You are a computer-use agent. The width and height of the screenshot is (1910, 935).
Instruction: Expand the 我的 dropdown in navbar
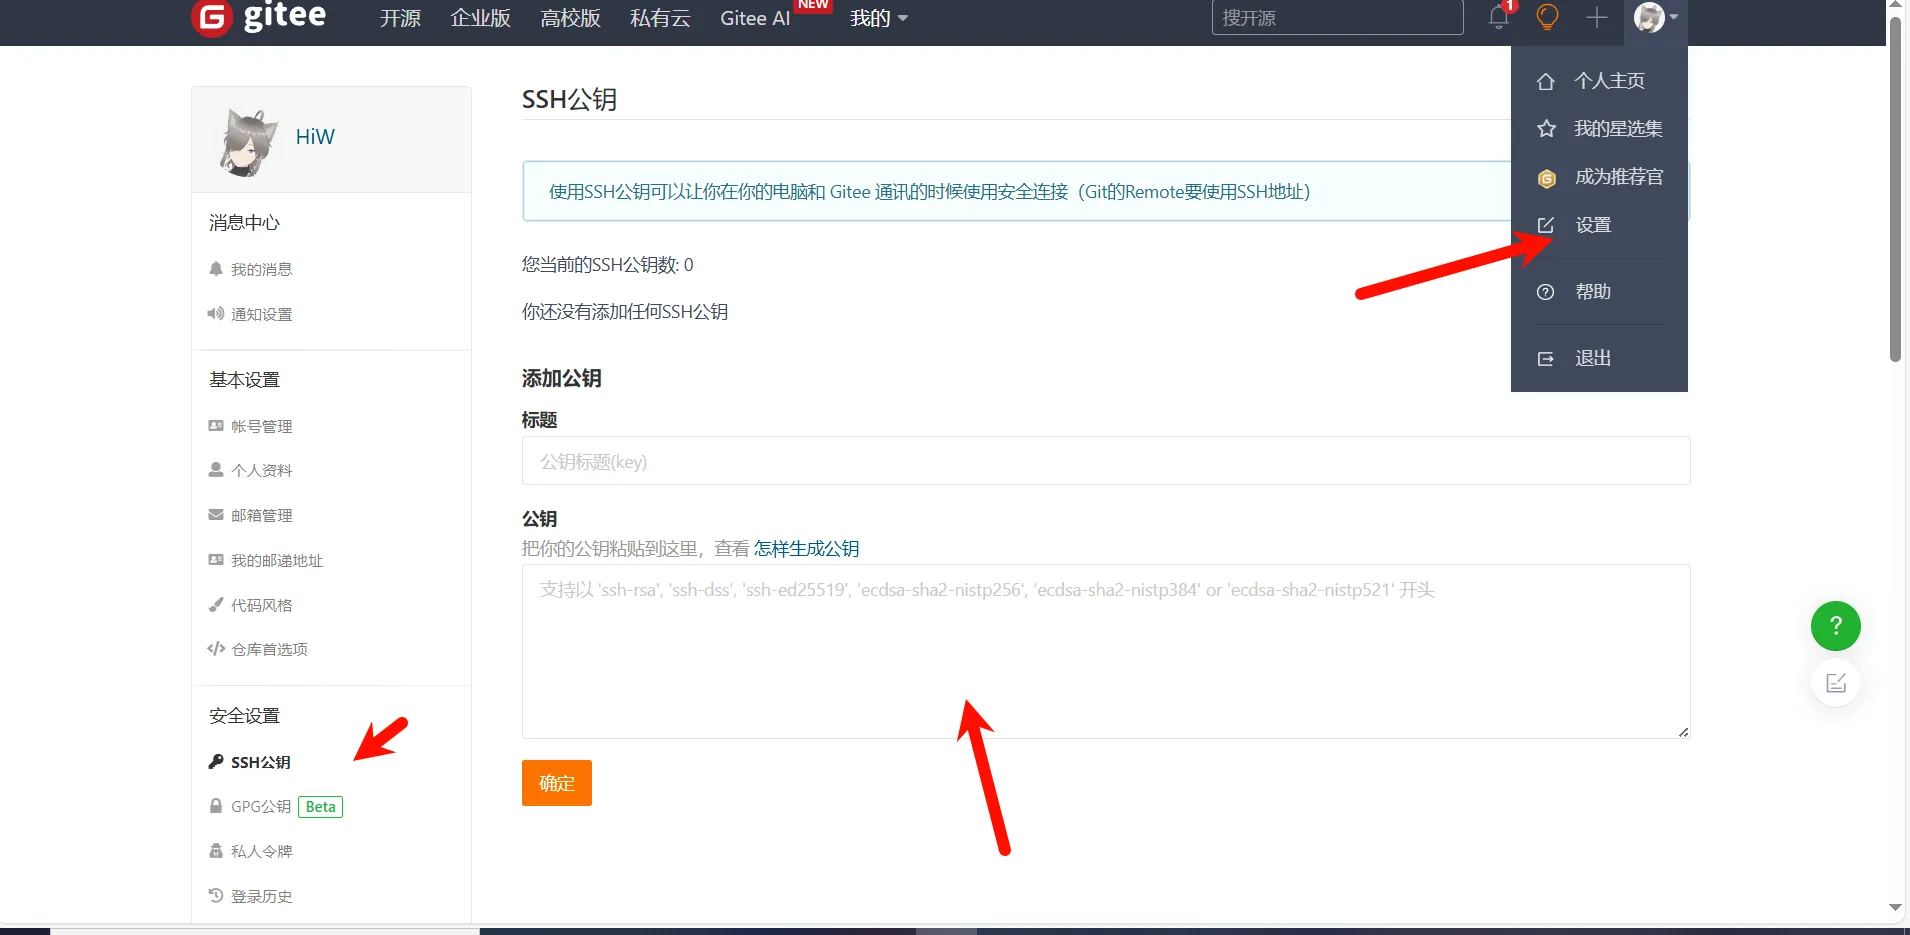[x=878, y=18]
